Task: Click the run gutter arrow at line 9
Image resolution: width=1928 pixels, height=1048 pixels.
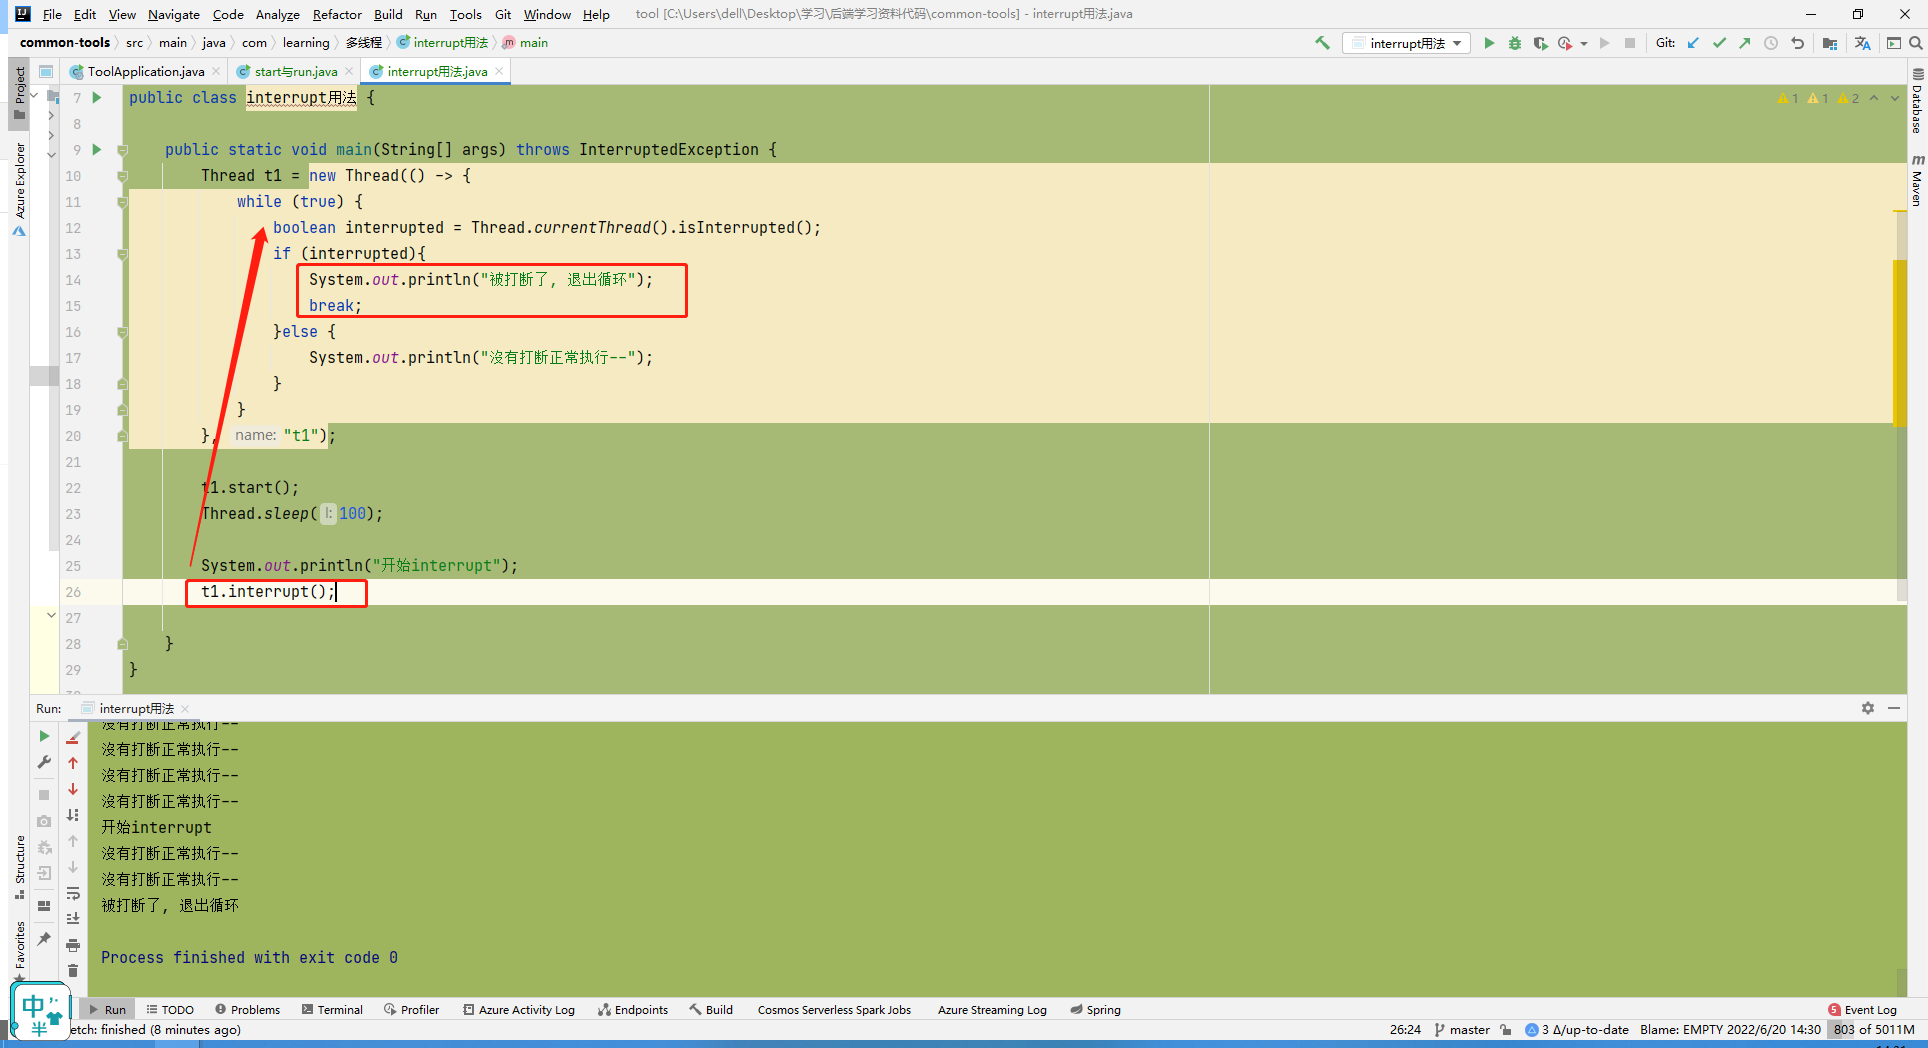Action: (x=97, y=149)
